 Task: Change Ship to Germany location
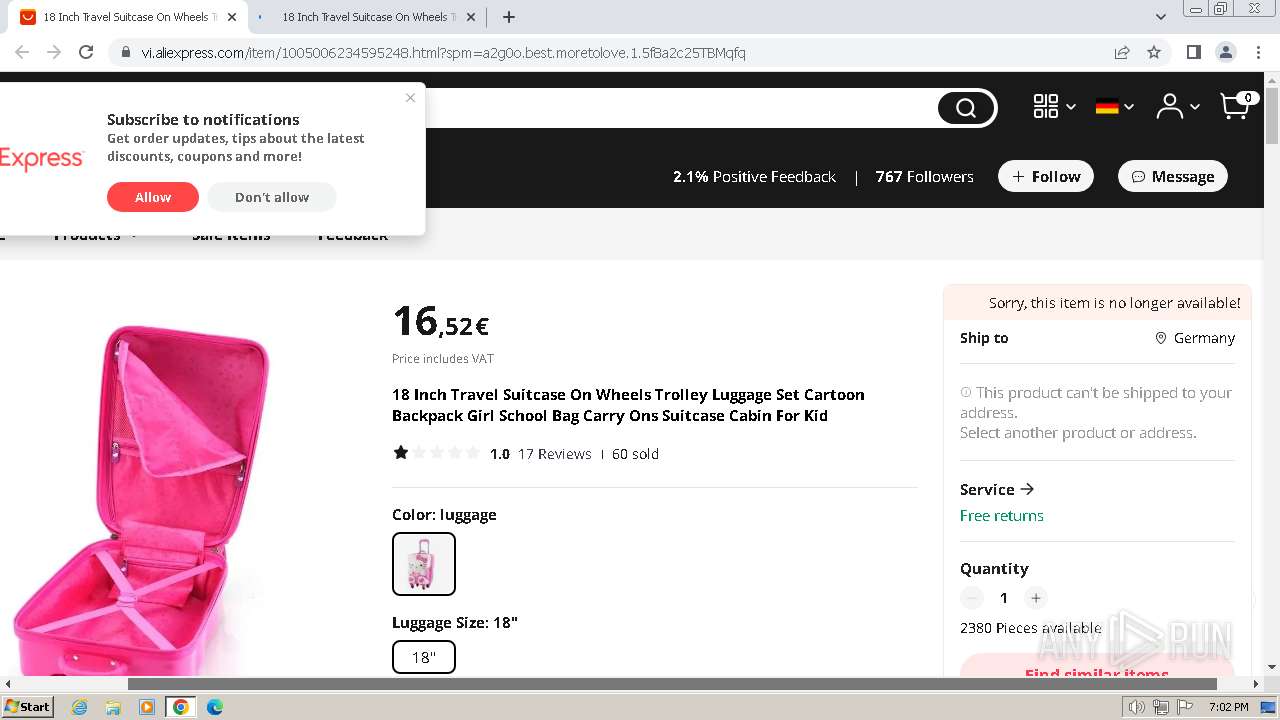tap(1195, 338)
